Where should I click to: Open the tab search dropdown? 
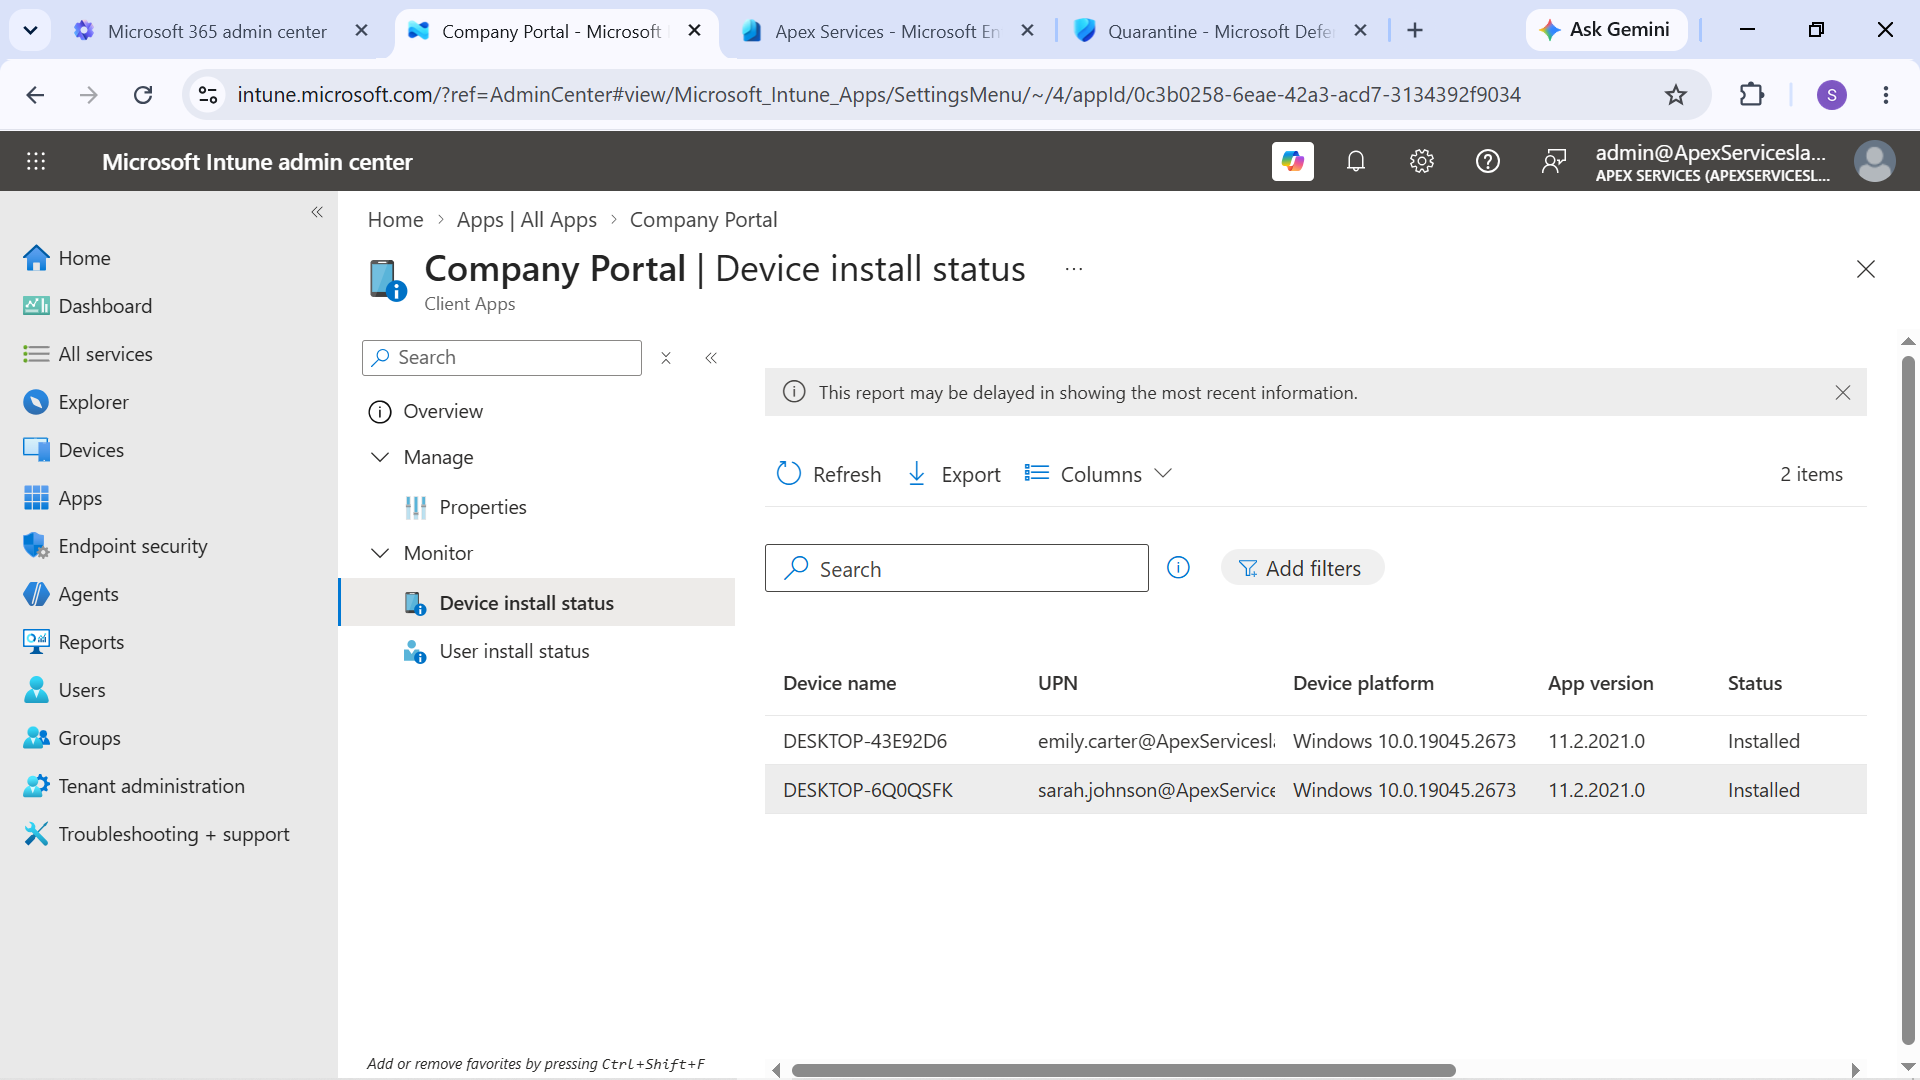click(30, 31)
